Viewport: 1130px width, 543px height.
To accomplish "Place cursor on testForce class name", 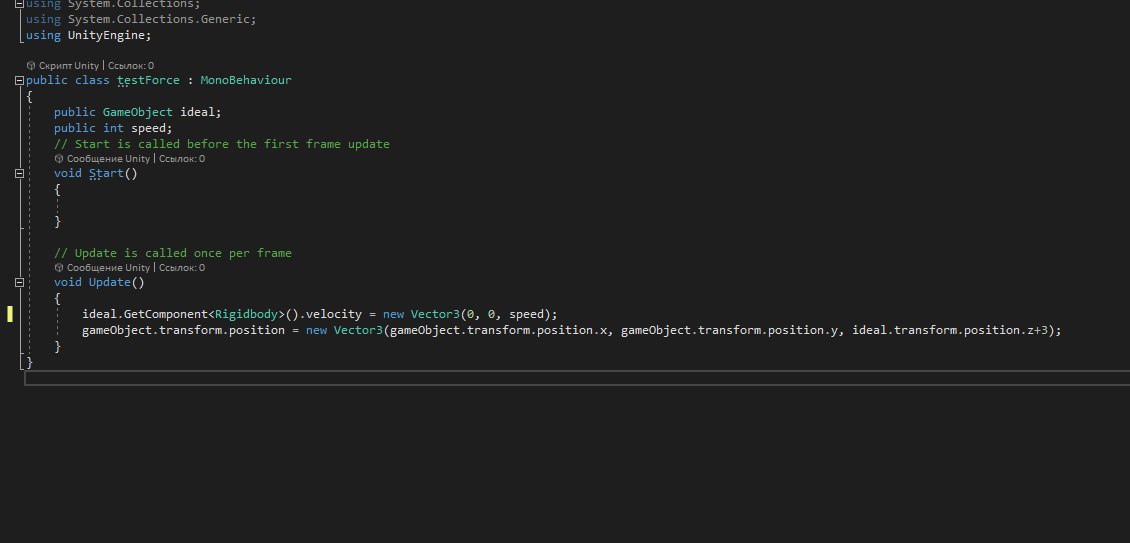I will [x=148, y=80].
